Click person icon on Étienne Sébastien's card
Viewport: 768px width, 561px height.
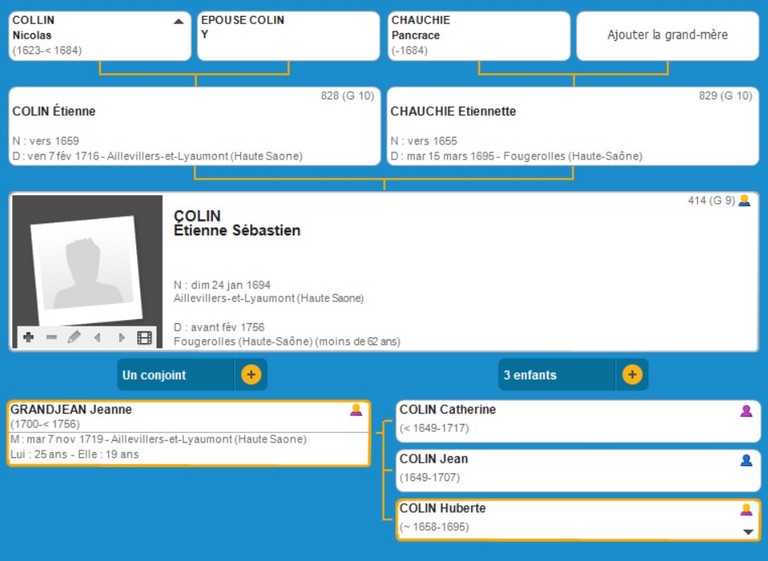[744, 201]
